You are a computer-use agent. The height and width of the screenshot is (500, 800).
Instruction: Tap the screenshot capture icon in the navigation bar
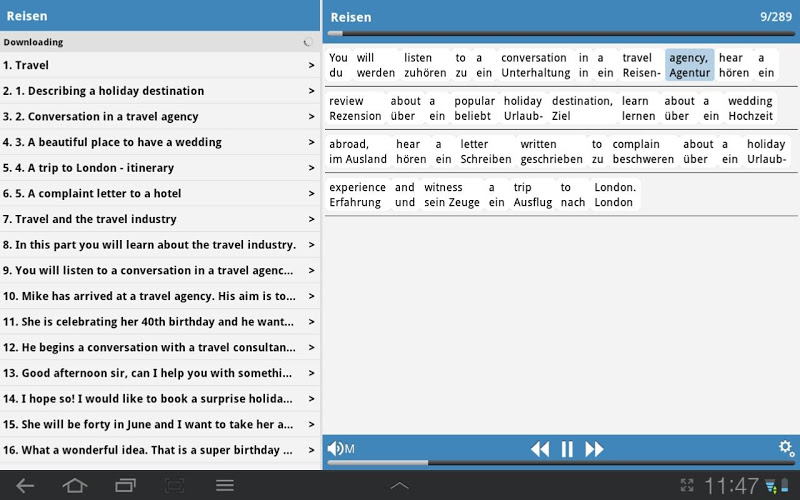click(174, 486)
